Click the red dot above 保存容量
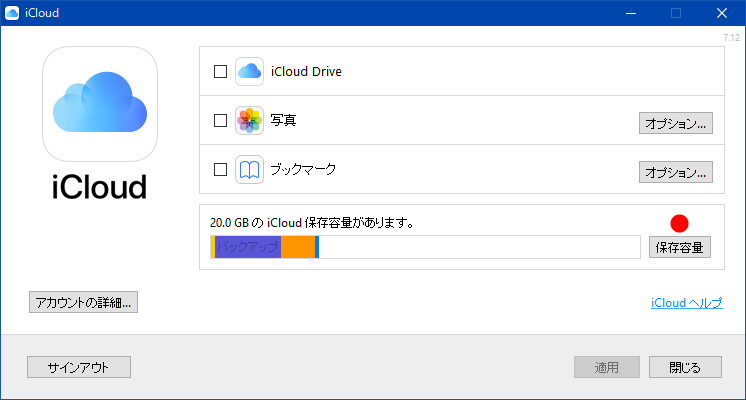The image size is (746, 400). 681,222
